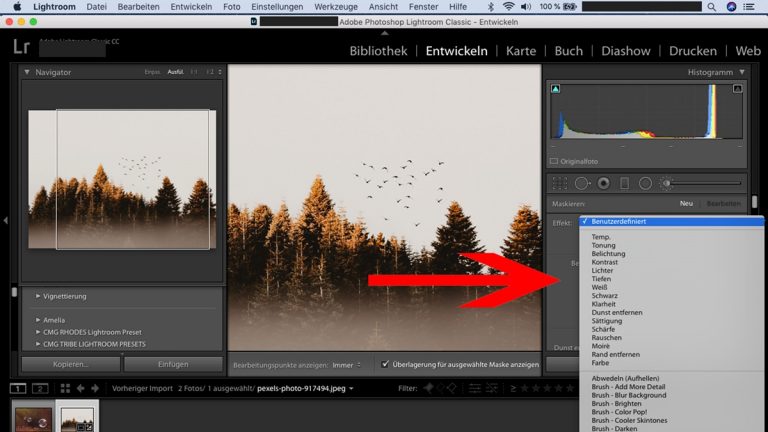Uncheck Überlagerung für ausgewählte Maske anzeigen
The image size is (768, 432).
tap(385, 364)
